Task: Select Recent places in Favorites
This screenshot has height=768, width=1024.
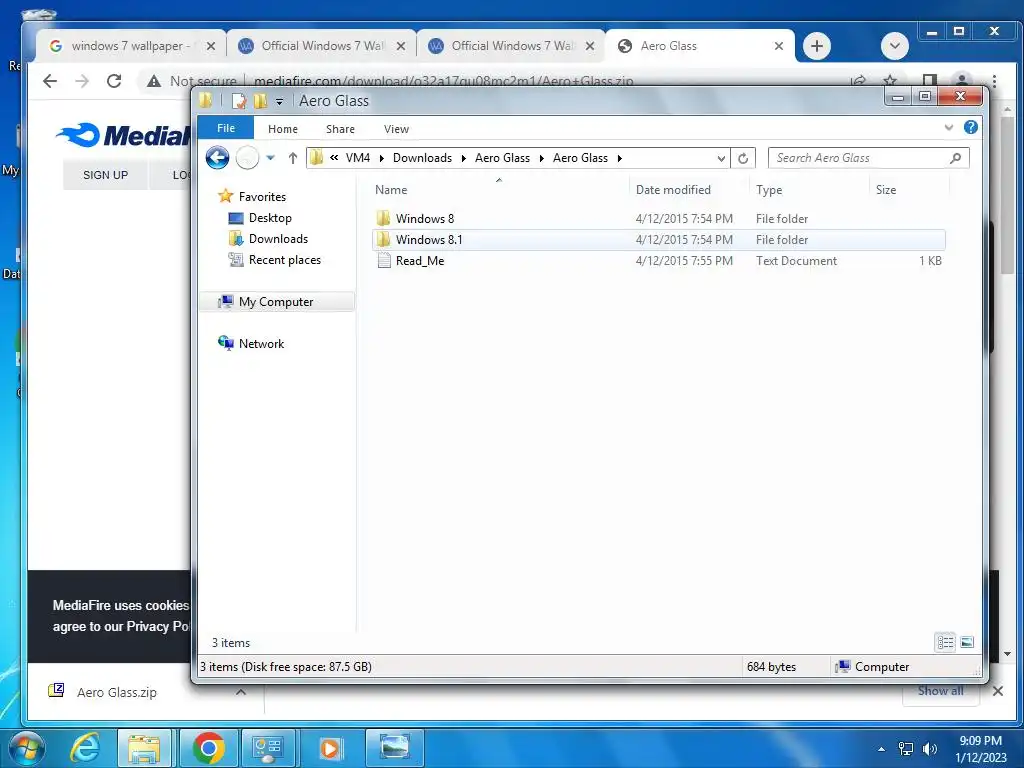Action: tap(285, 260)
